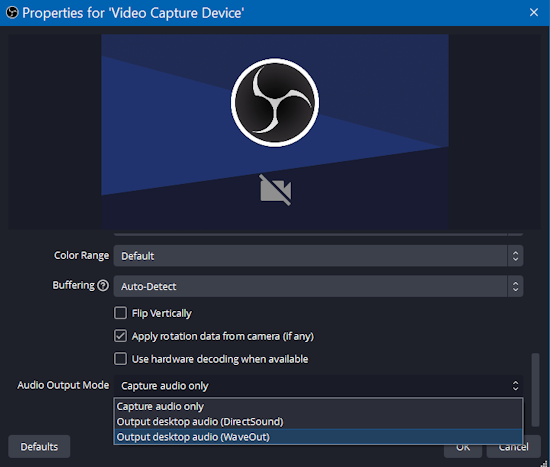The height and width of the screenshot is (467, 550).
Task: Select Output desktop audio (WaveOut)
Action: click(318, 437)
